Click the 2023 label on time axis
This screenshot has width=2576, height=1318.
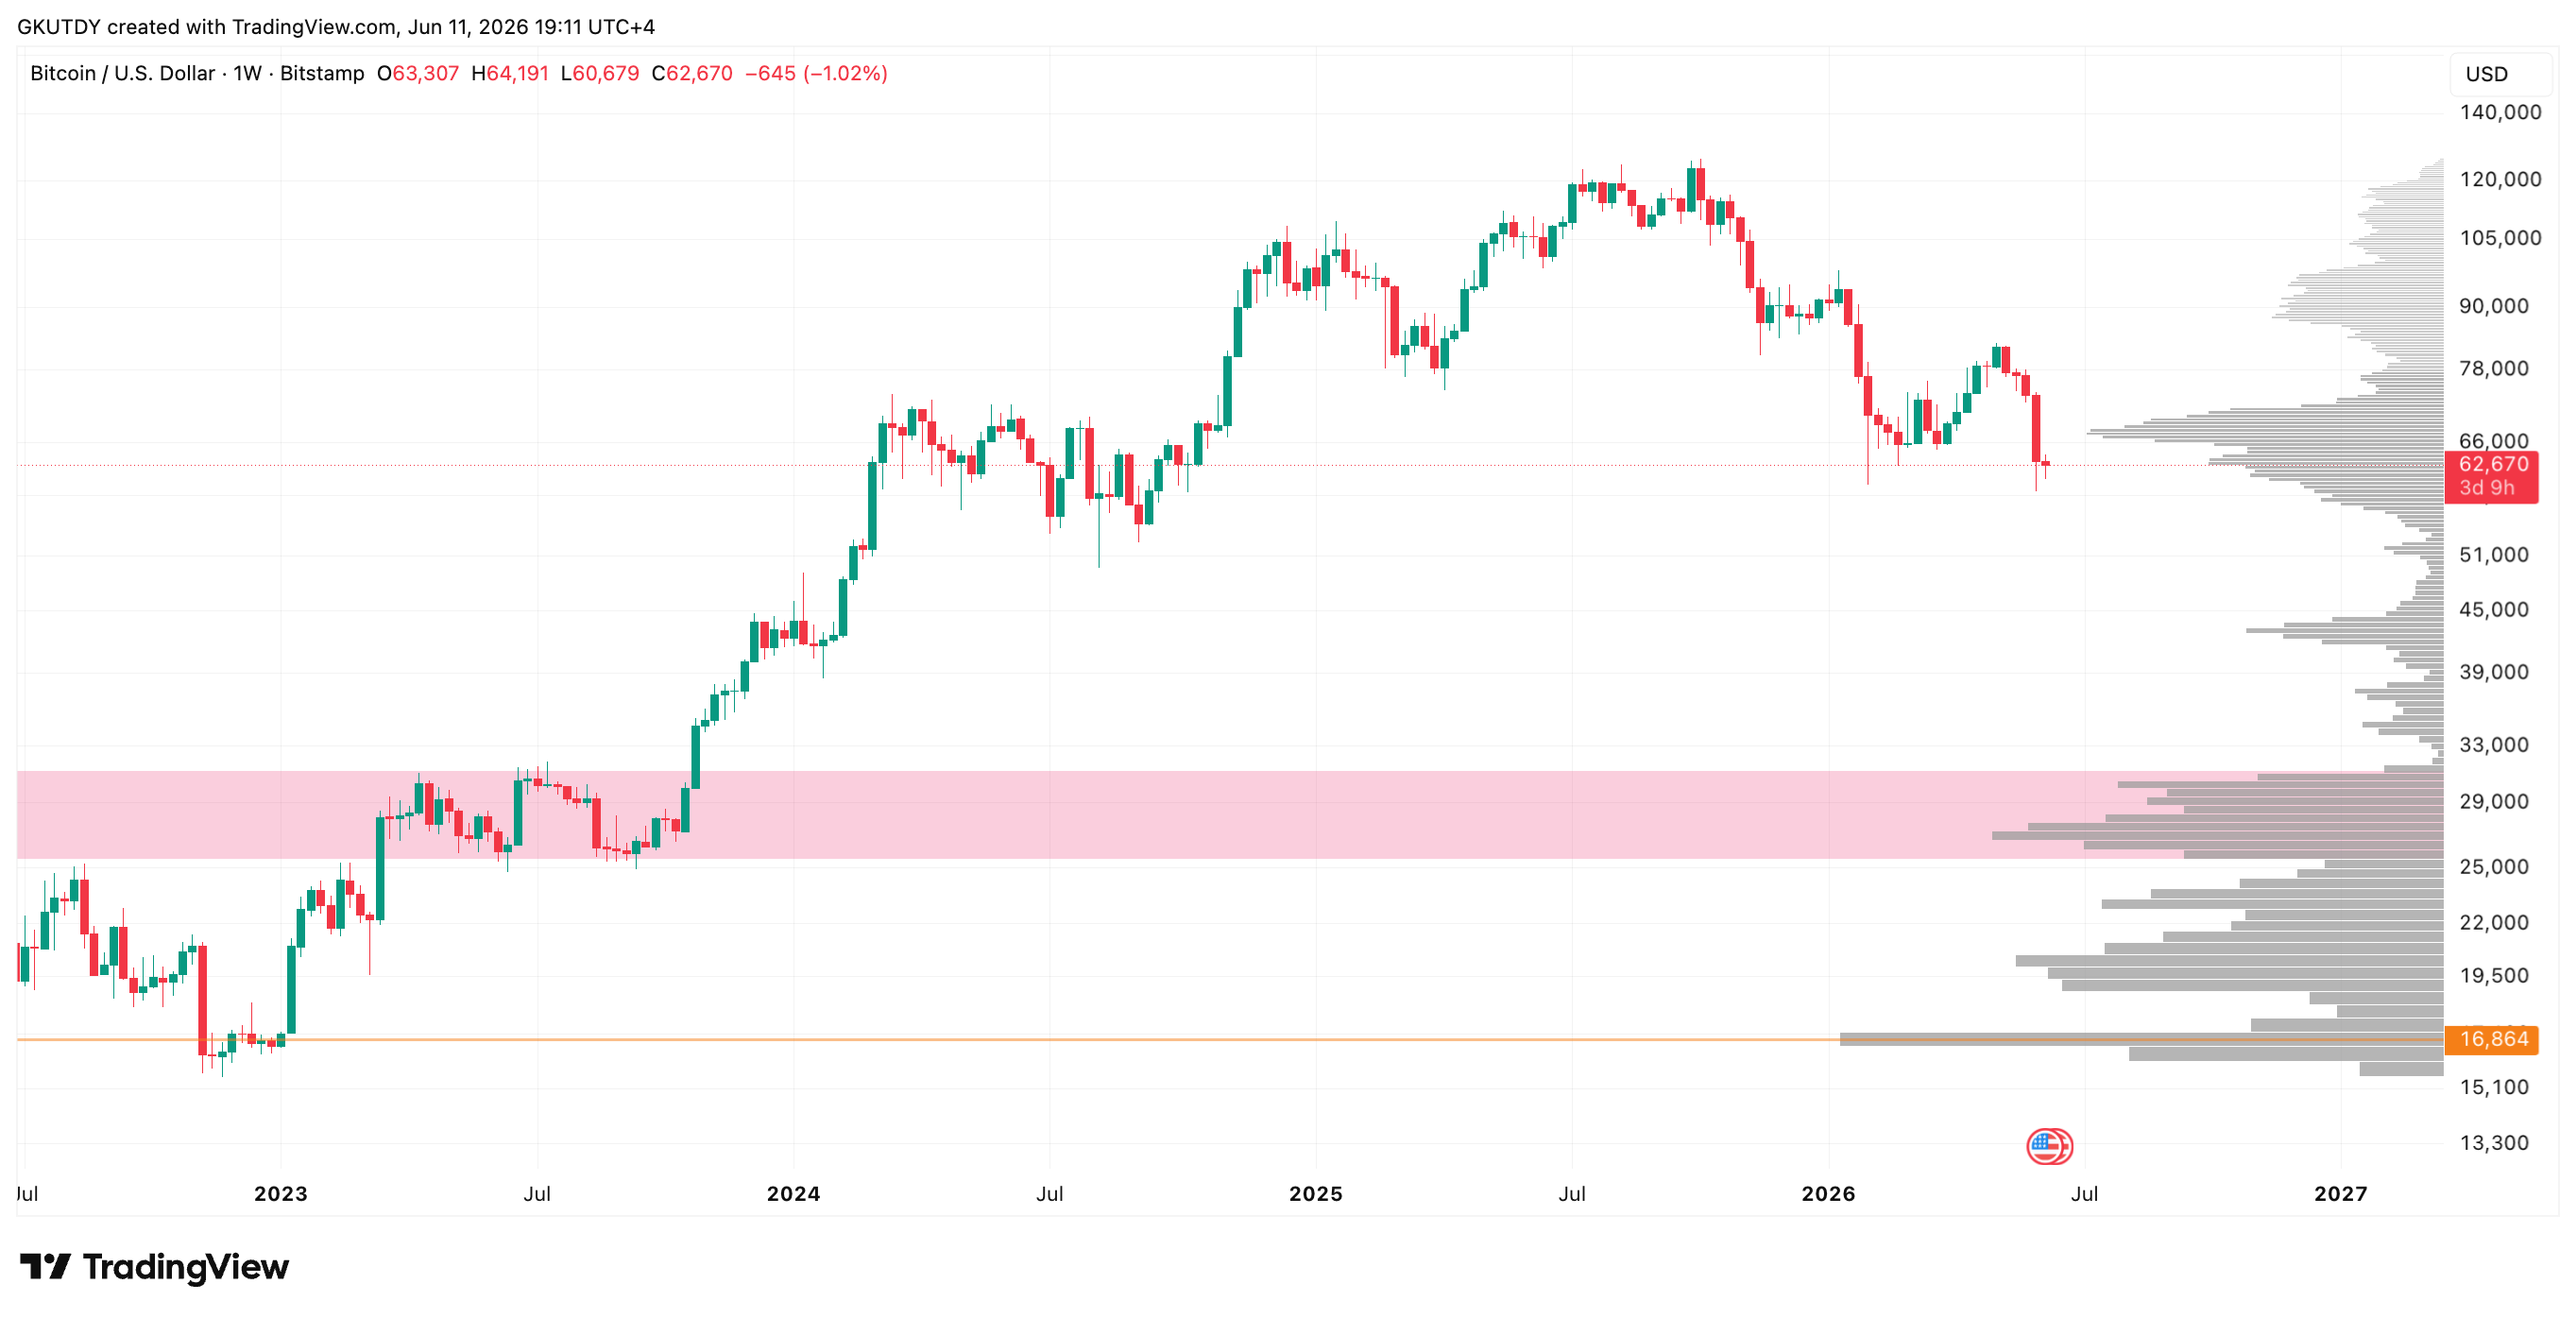(x=281, y=1193)
